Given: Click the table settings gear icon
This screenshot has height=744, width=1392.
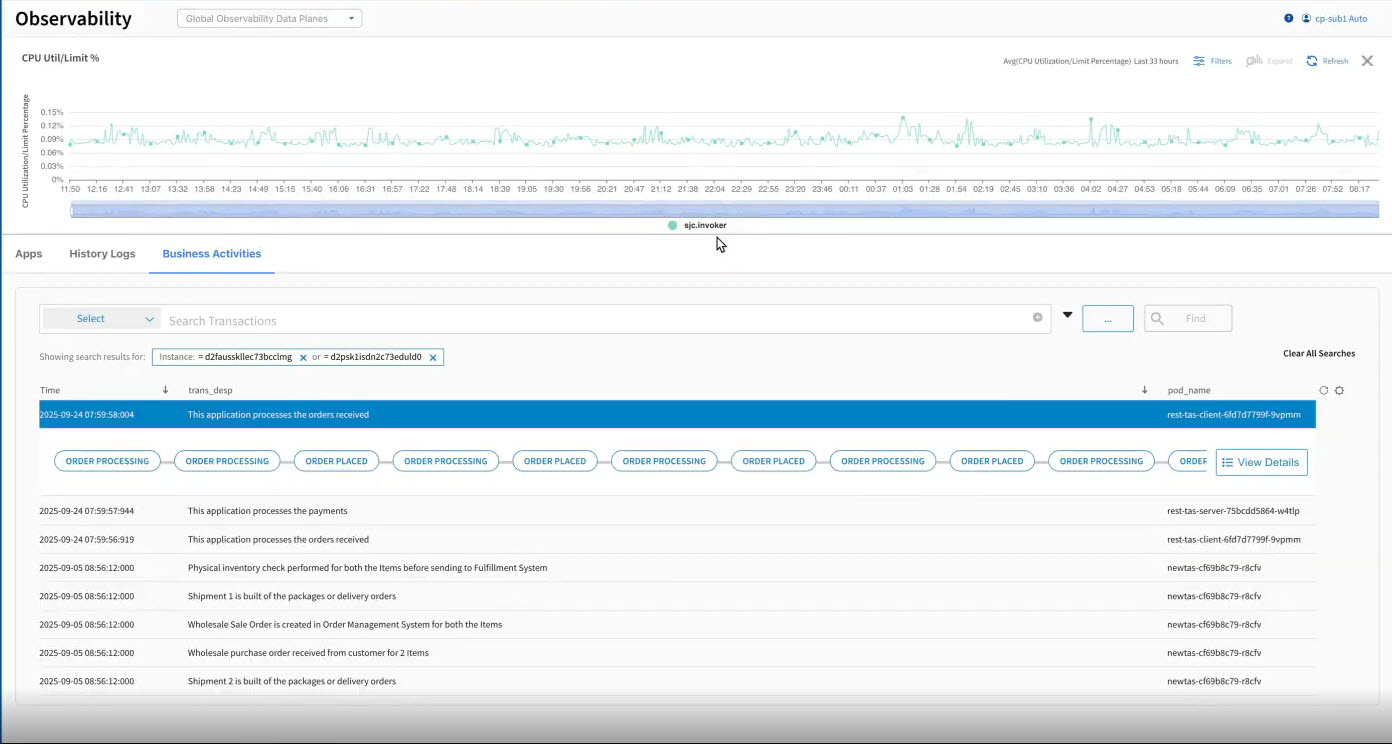Looking at the screenshot, I should pyautogui.click(x=1339, y=390).
